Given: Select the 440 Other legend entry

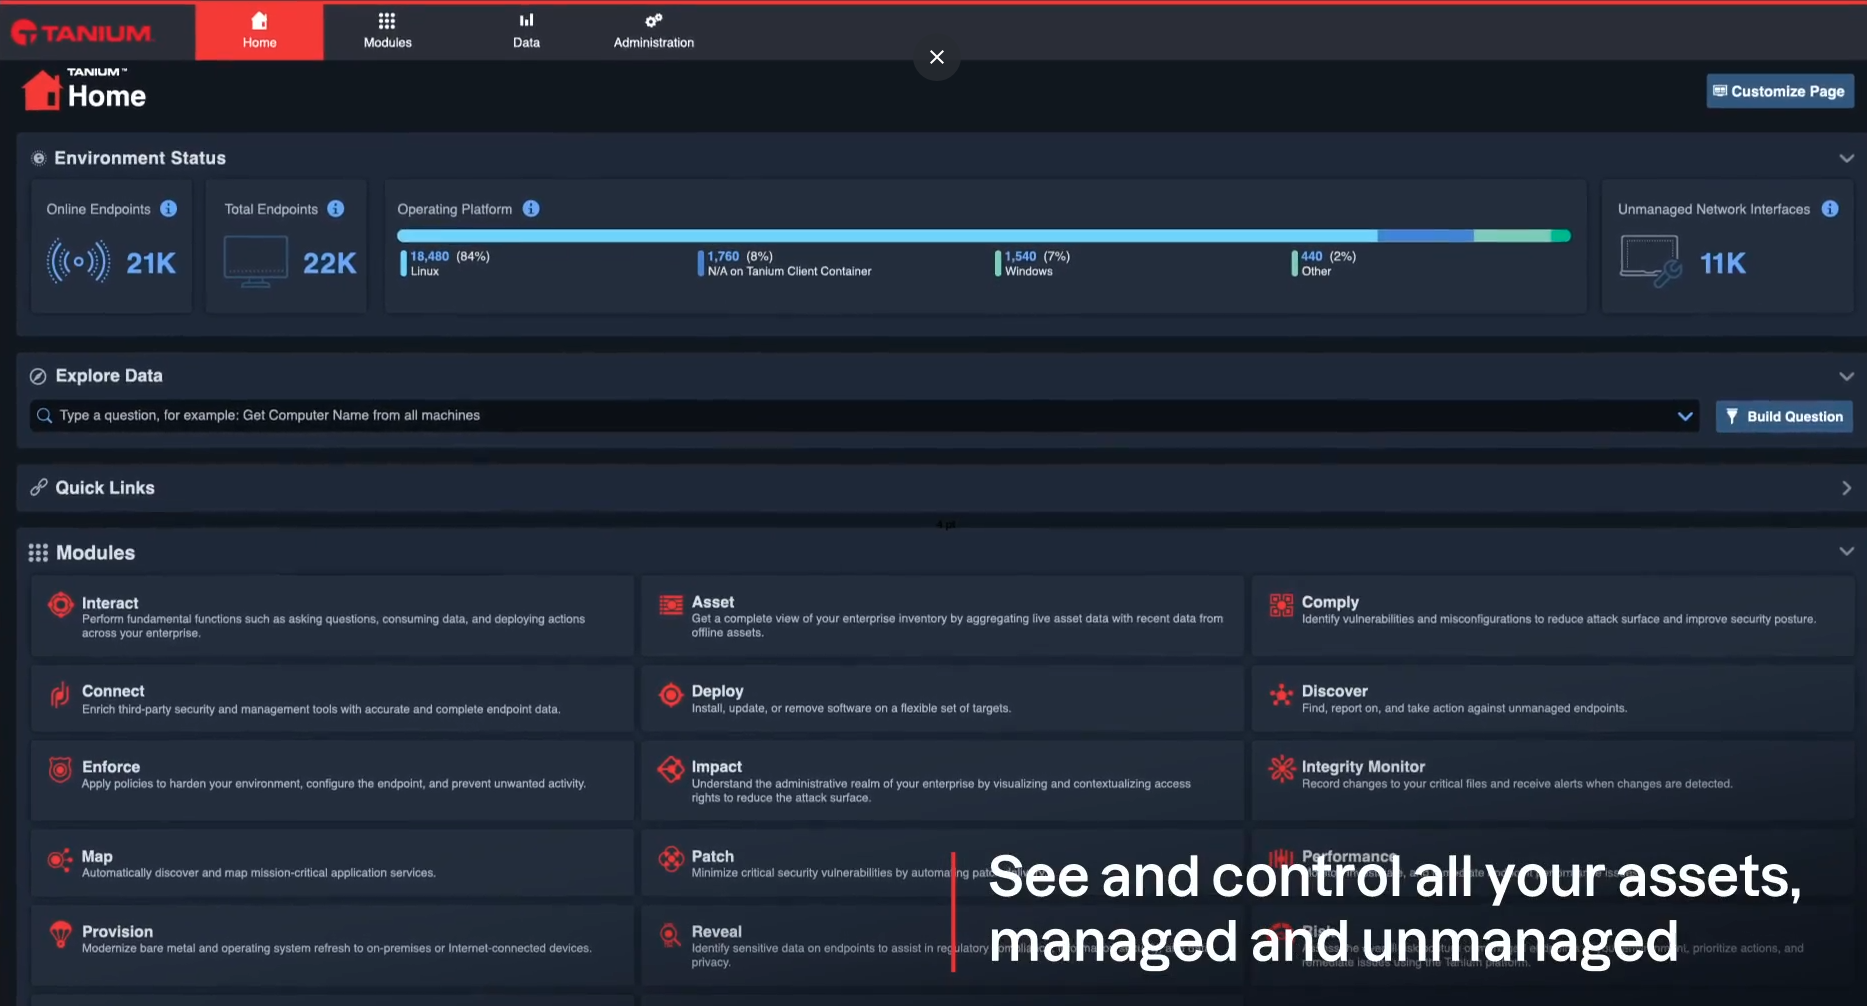Looking at the screenshot, I should (x=1323, y=263).
